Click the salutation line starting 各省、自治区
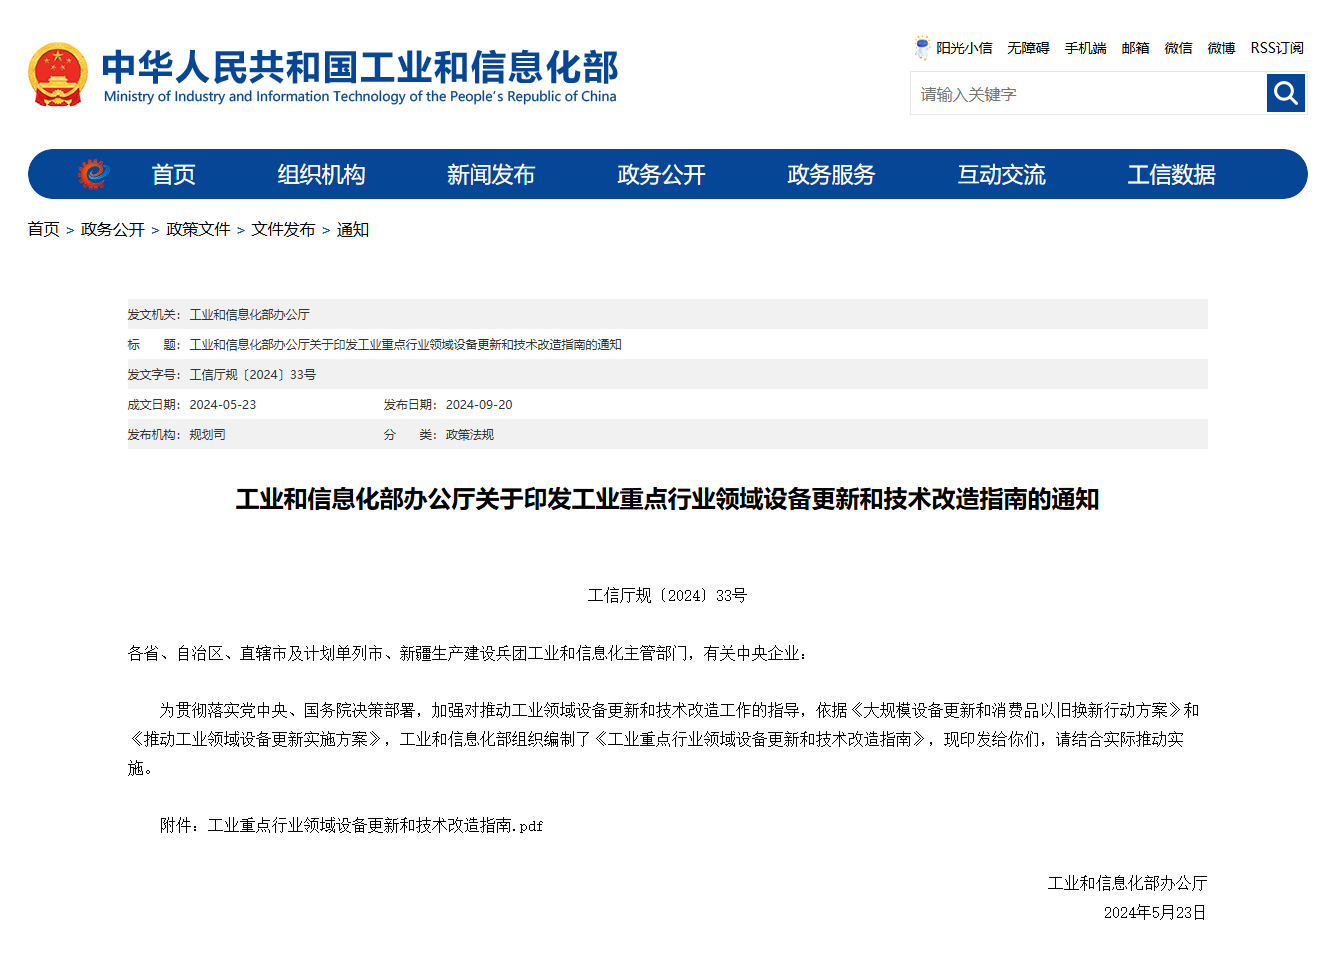 click(467, 653)
